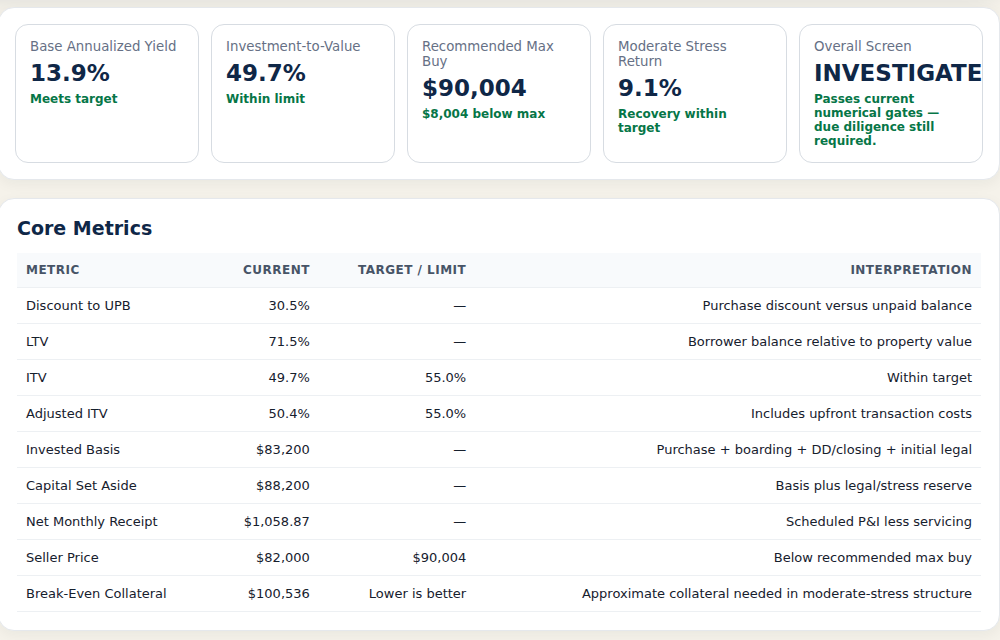The width and height of the screenshot is (1000, 640).
Task: Click the $88,200 Capital Set Aside value
Action: coord(283,486)
